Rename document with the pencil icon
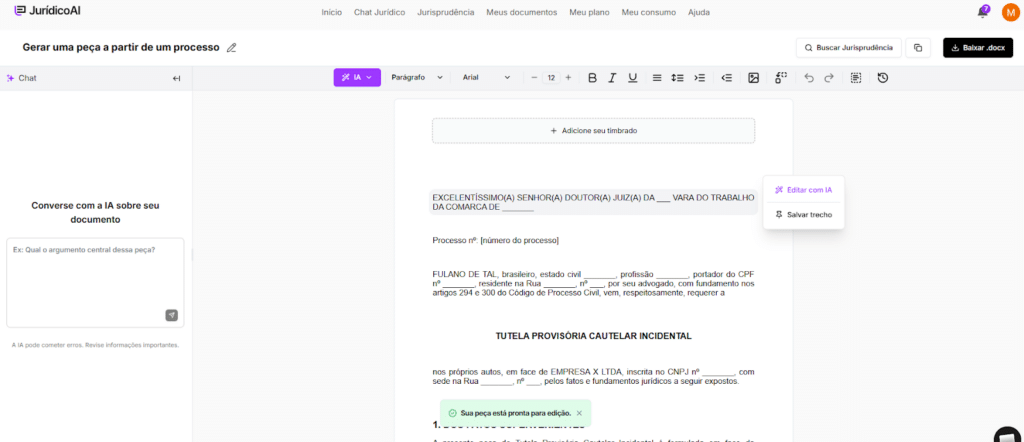 pyautogui.click(x=232, y=47)
